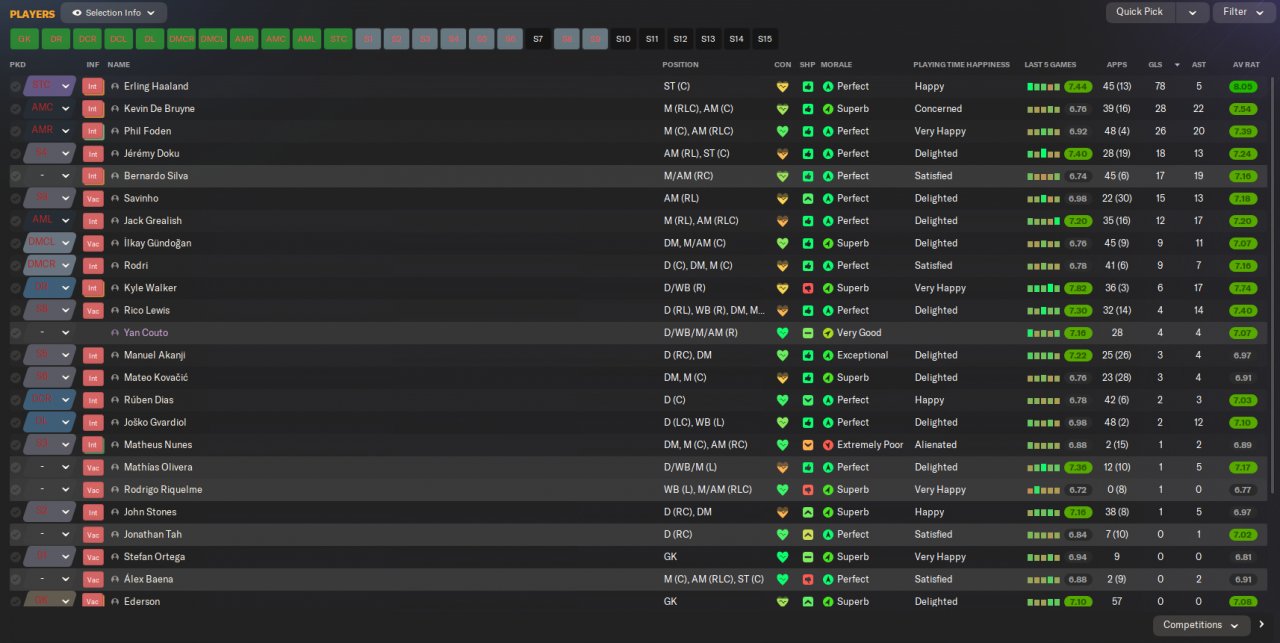Click the player profile icon beside Jérémy Doku
The width and height of the screenshot is (1280, 643).
click(115, 154)
